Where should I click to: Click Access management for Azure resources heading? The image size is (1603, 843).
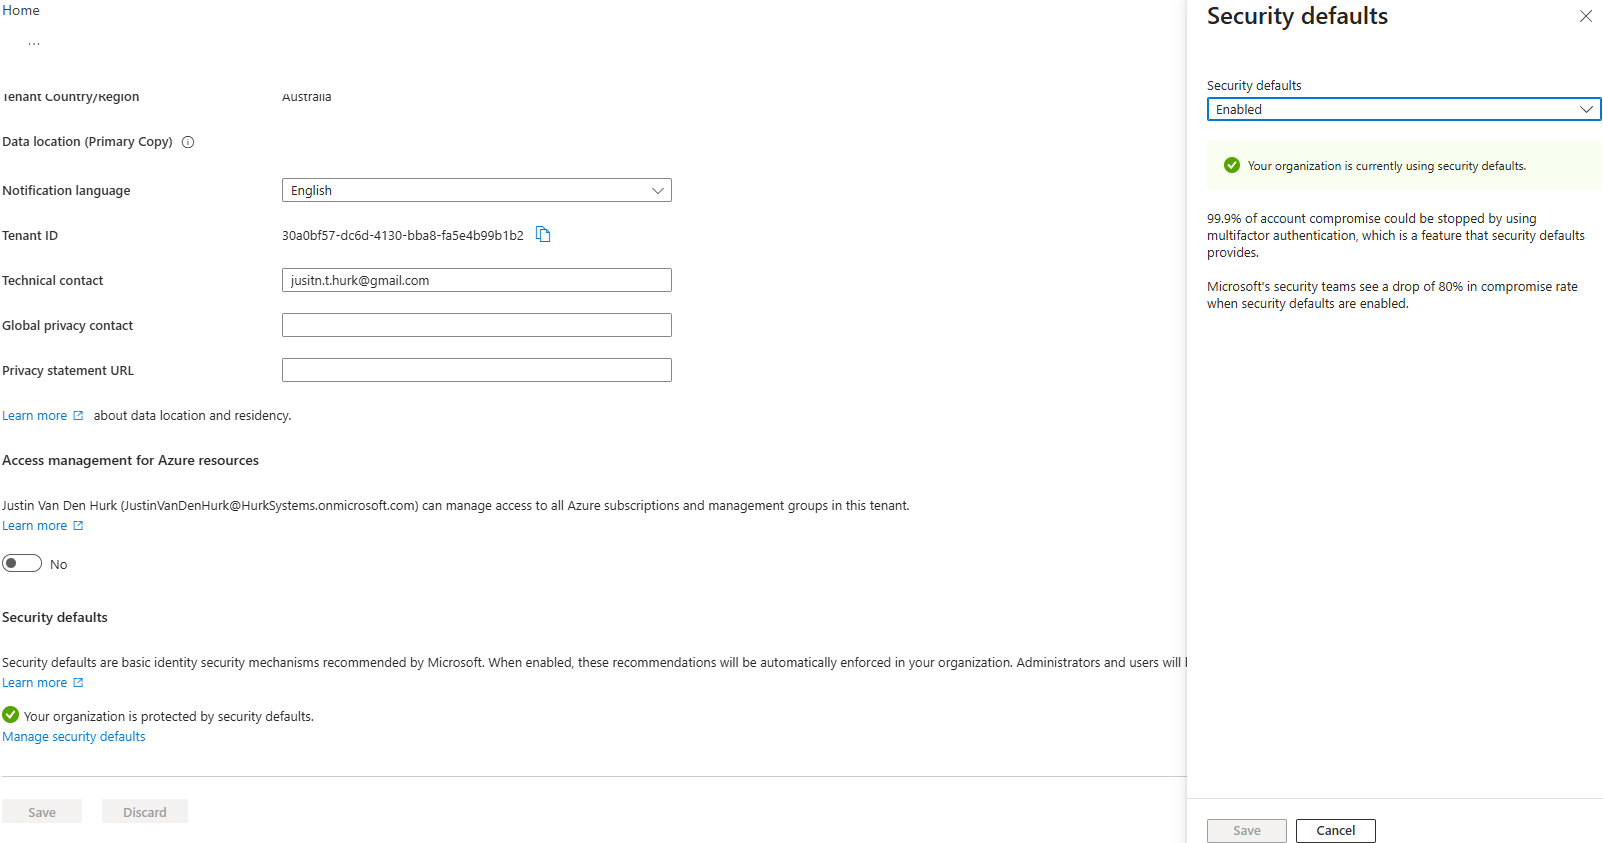point(130,460)
